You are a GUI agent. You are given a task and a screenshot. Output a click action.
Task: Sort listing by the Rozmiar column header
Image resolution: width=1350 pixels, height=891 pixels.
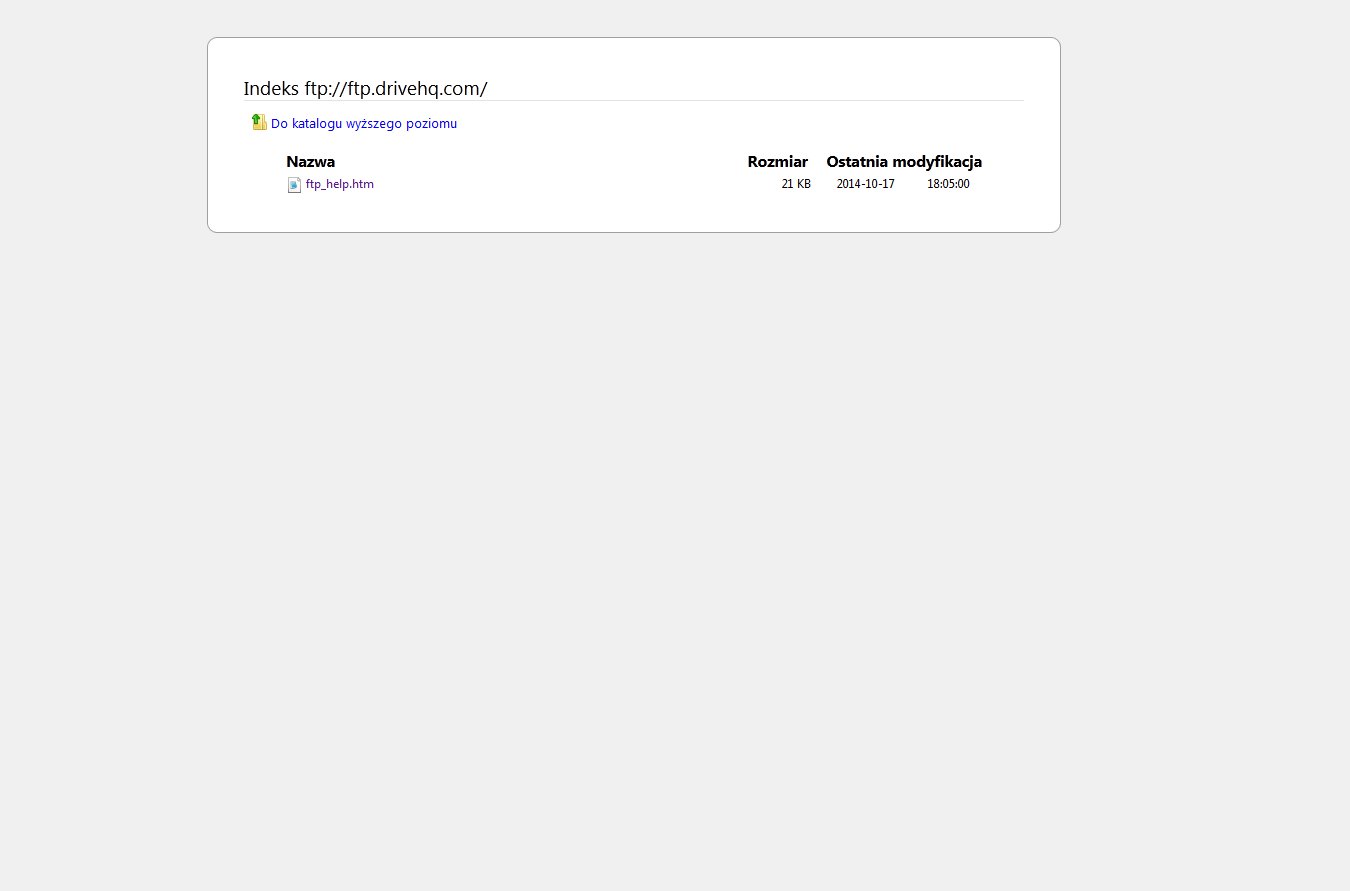pos(777,161)
